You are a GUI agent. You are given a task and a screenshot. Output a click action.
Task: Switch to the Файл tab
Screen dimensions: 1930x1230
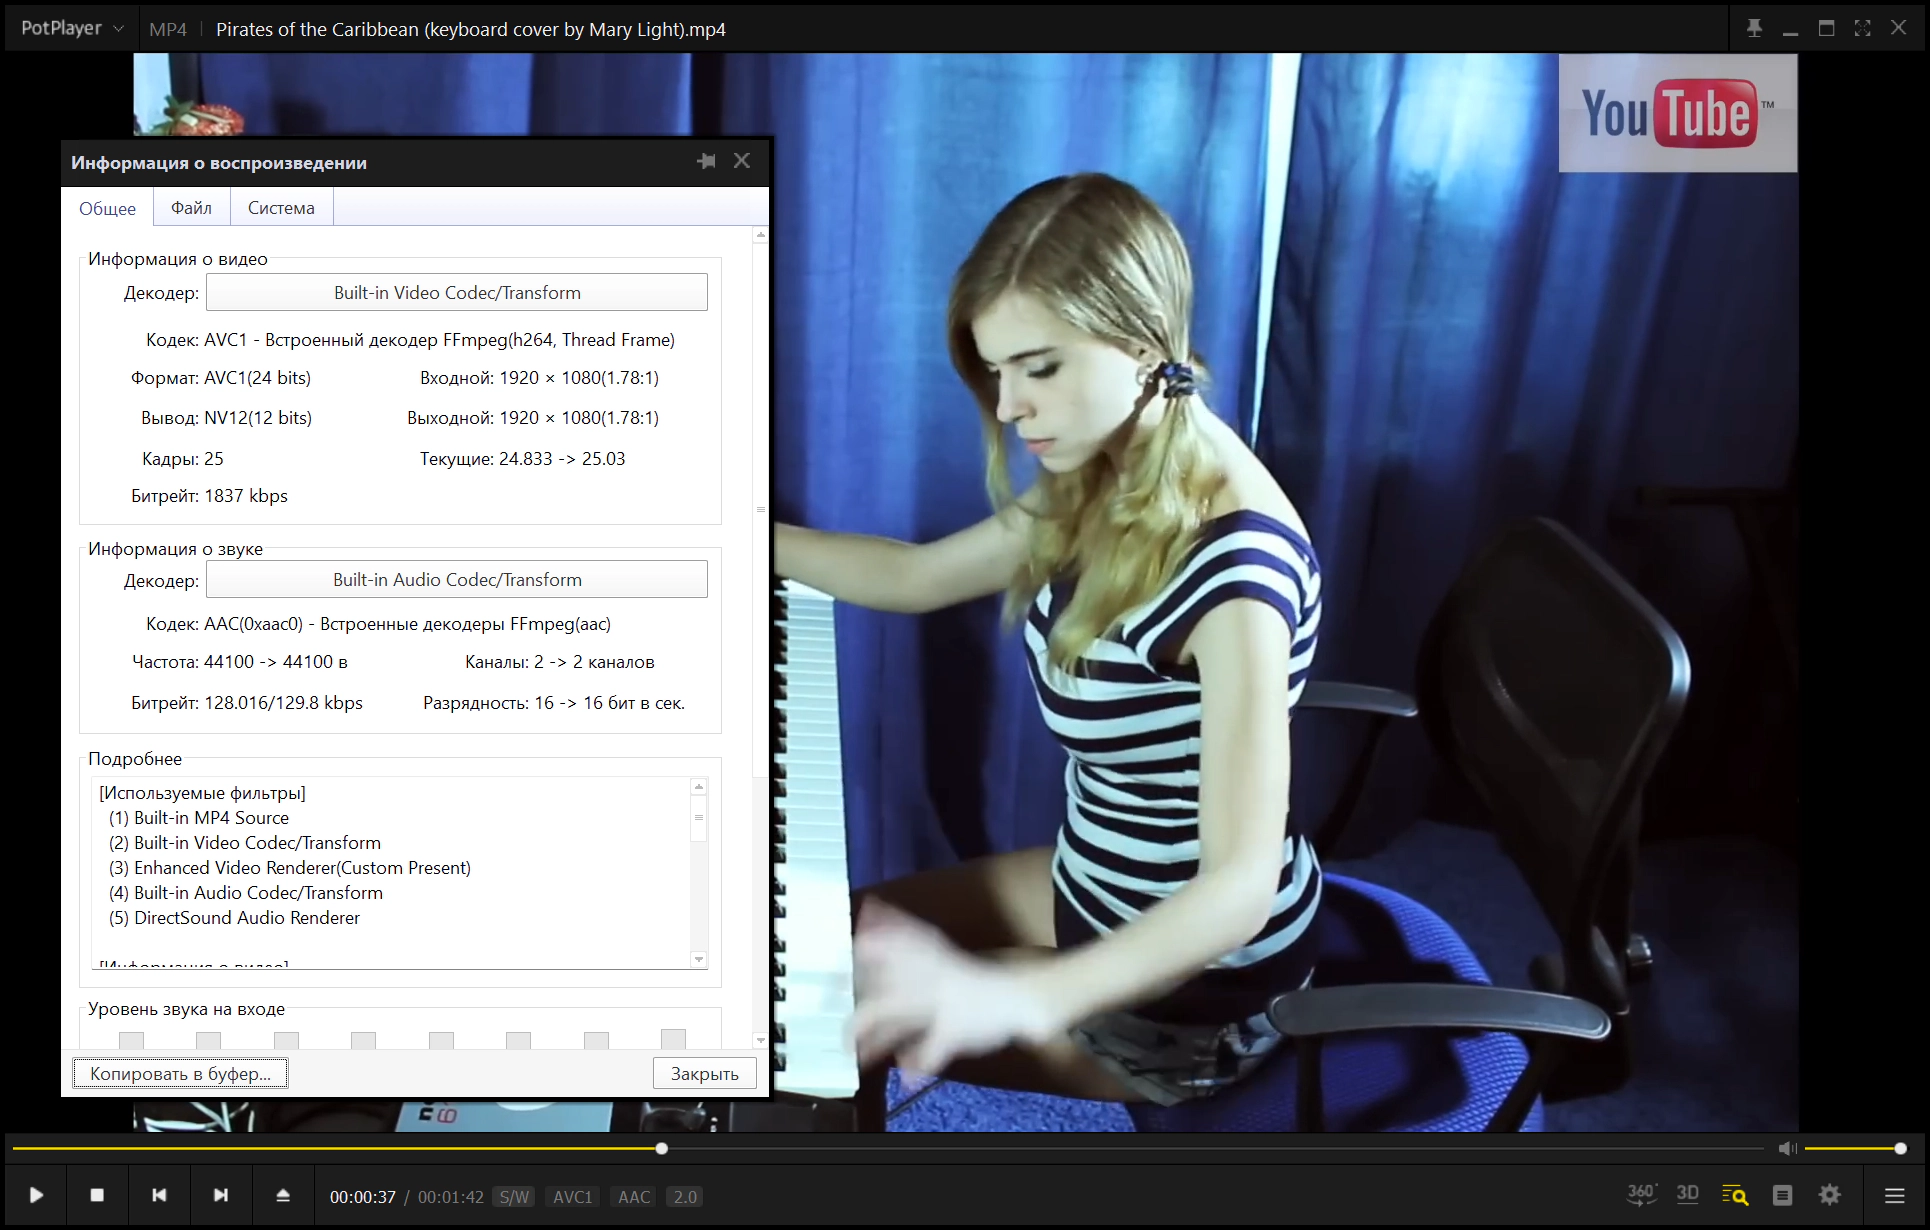[191, 207]
